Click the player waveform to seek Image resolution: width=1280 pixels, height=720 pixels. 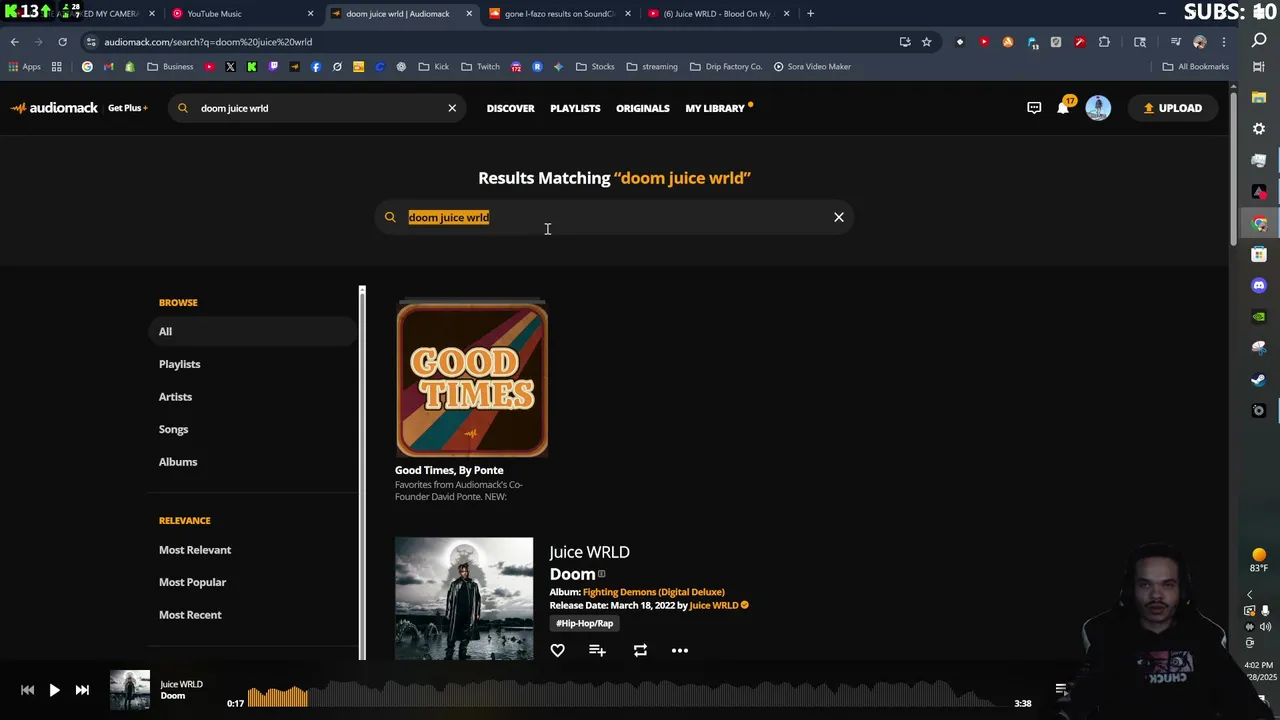pyautogui.click(x=628, y=694)
